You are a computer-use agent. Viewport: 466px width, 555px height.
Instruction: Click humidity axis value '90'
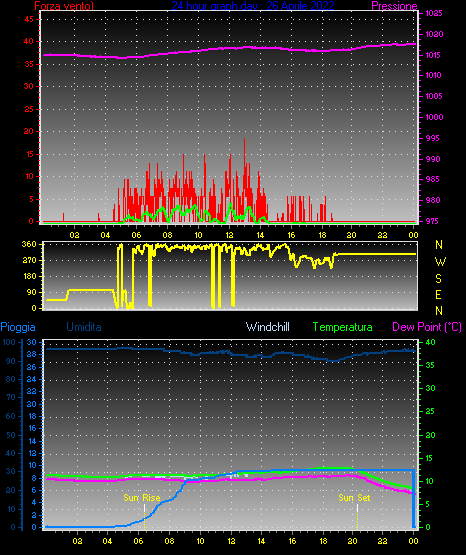pyautogui.click(x=11, y=361)
